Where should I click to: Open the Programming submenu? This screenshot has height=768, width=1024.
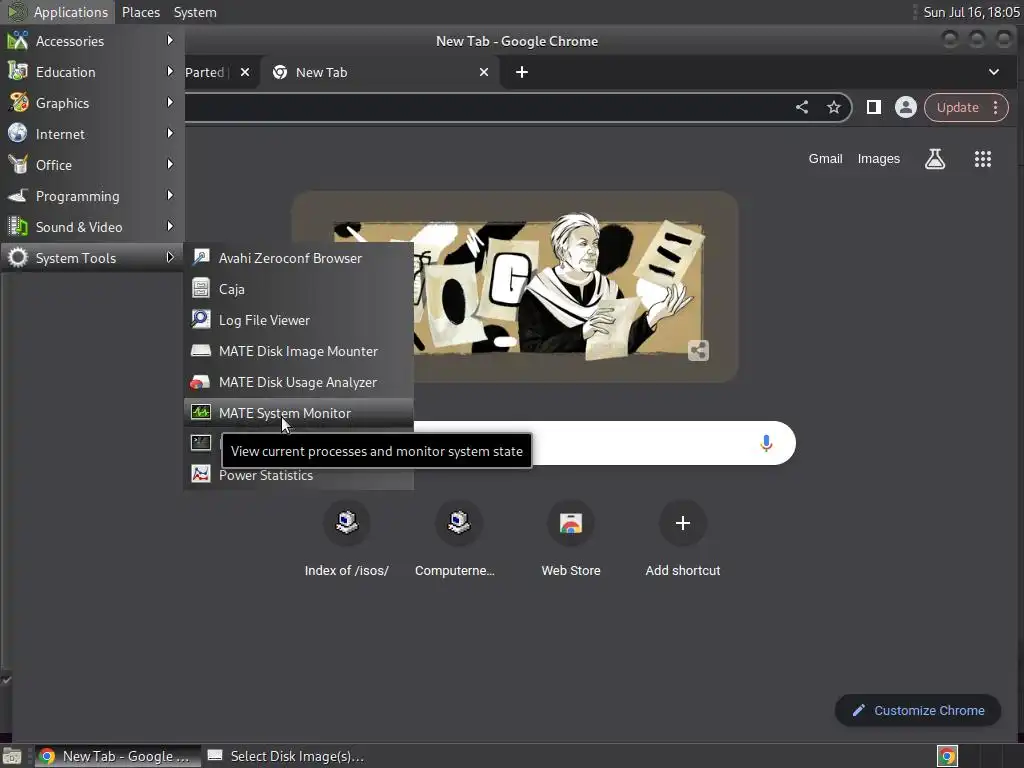click(91, 196)
